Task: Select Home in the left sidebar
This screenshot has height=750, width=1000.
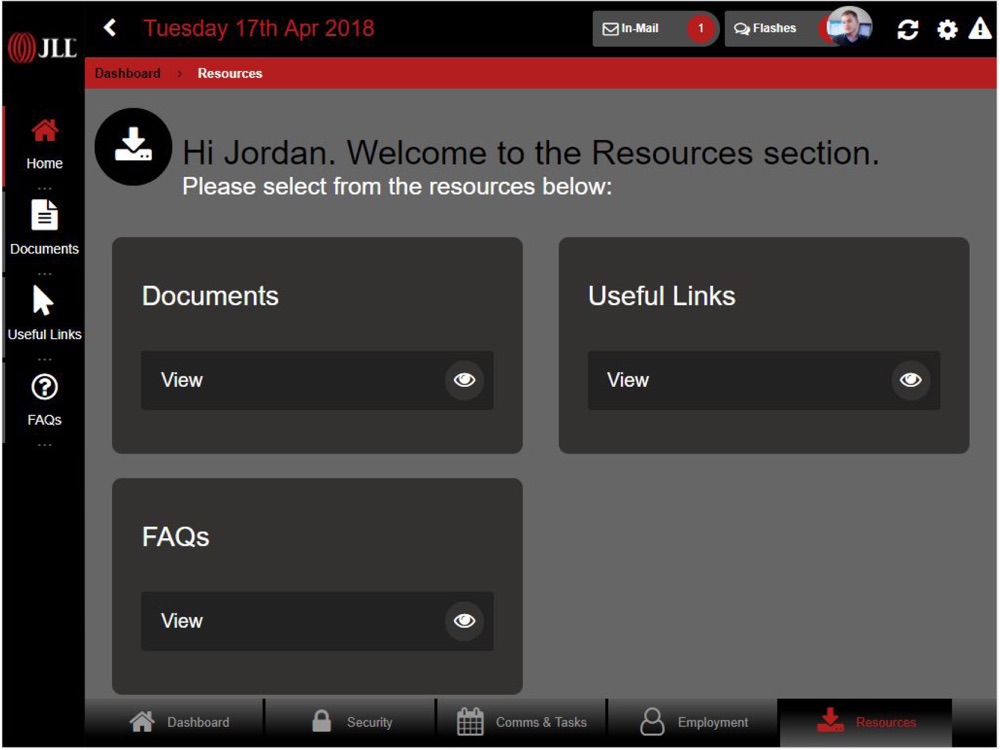Action: click(x=44, y=145)
